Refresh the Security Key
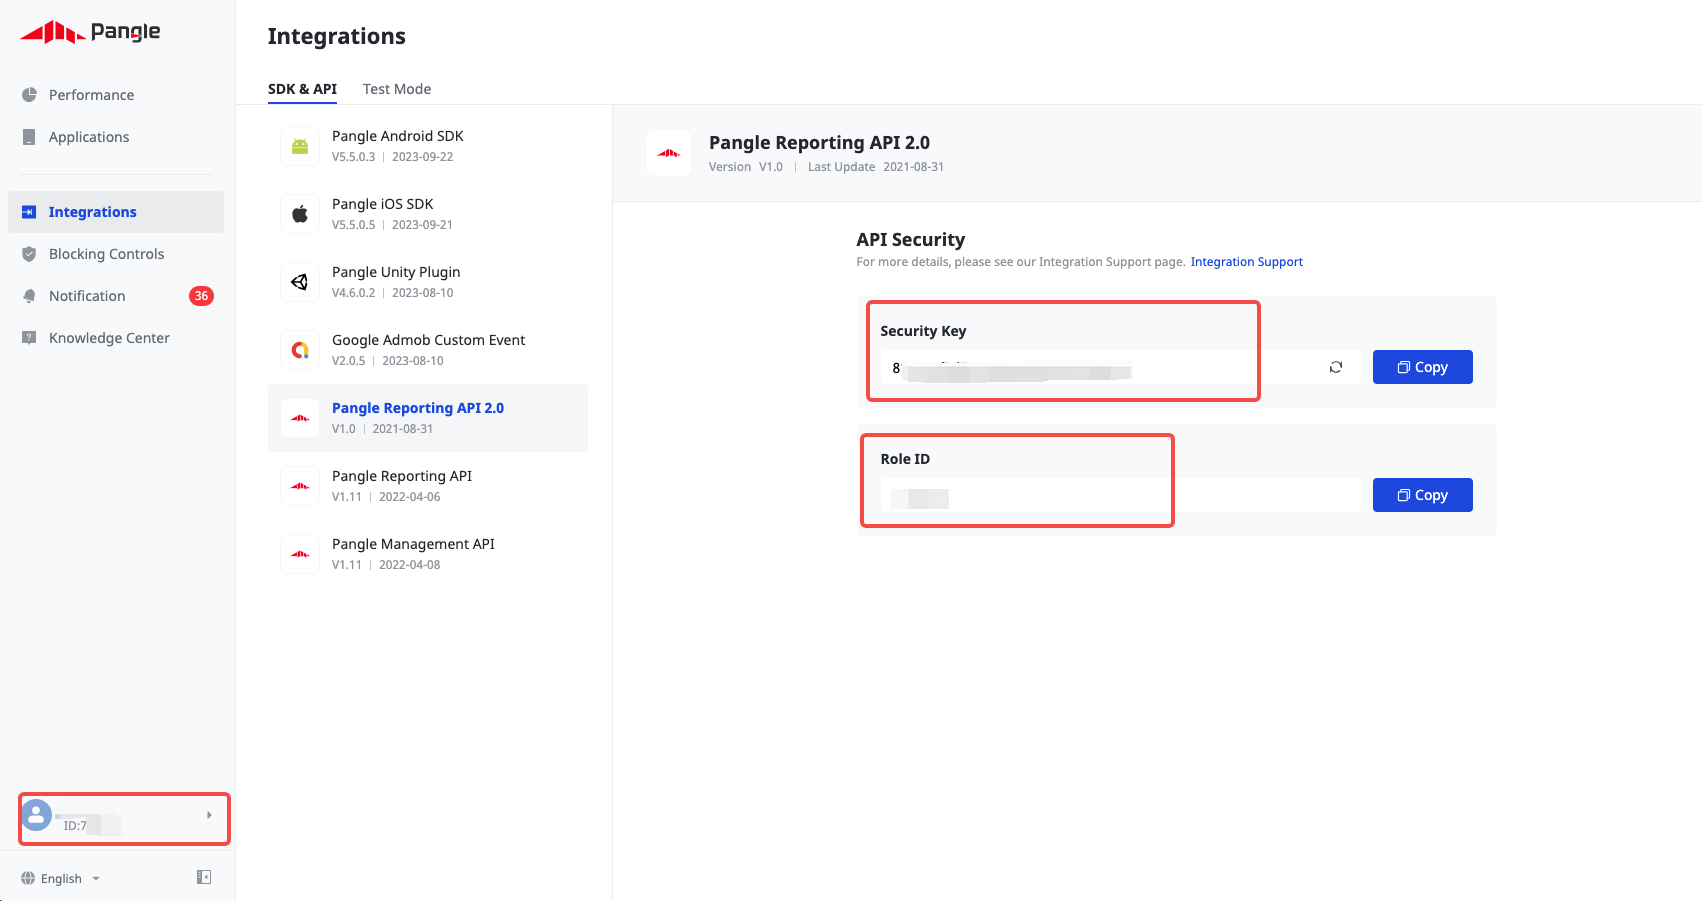Screen dimensions: 1702x901 coord(1336,367)
